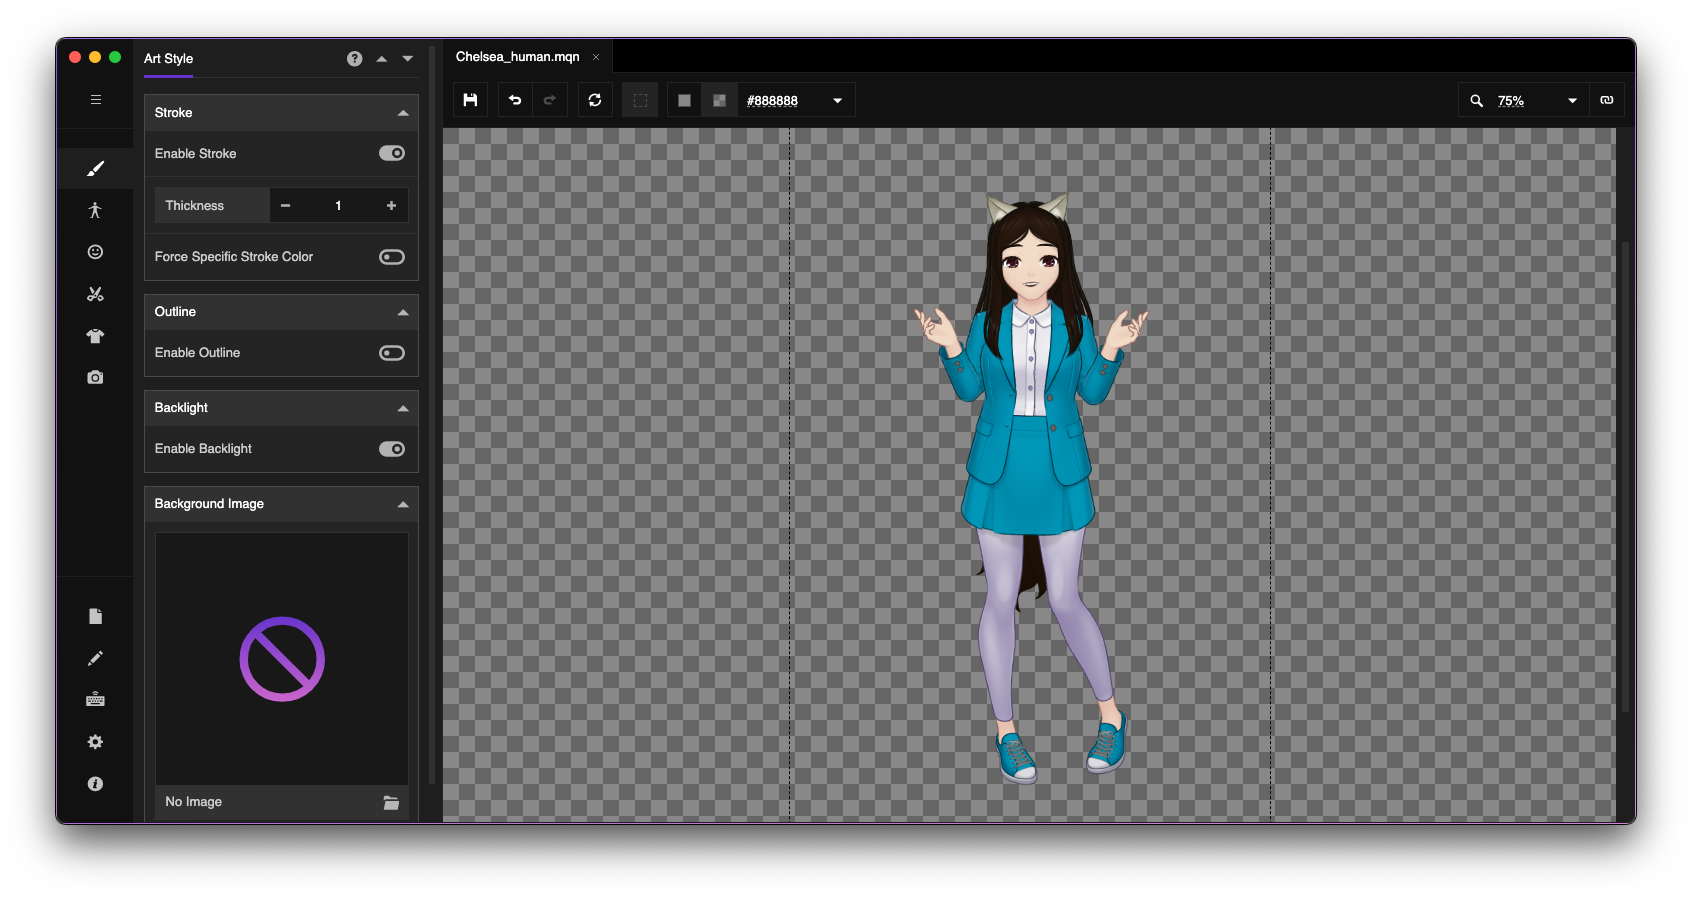Click the refresh icon in the toolbar
This screenshot has width=1692, height=898.
pos(595,100)
